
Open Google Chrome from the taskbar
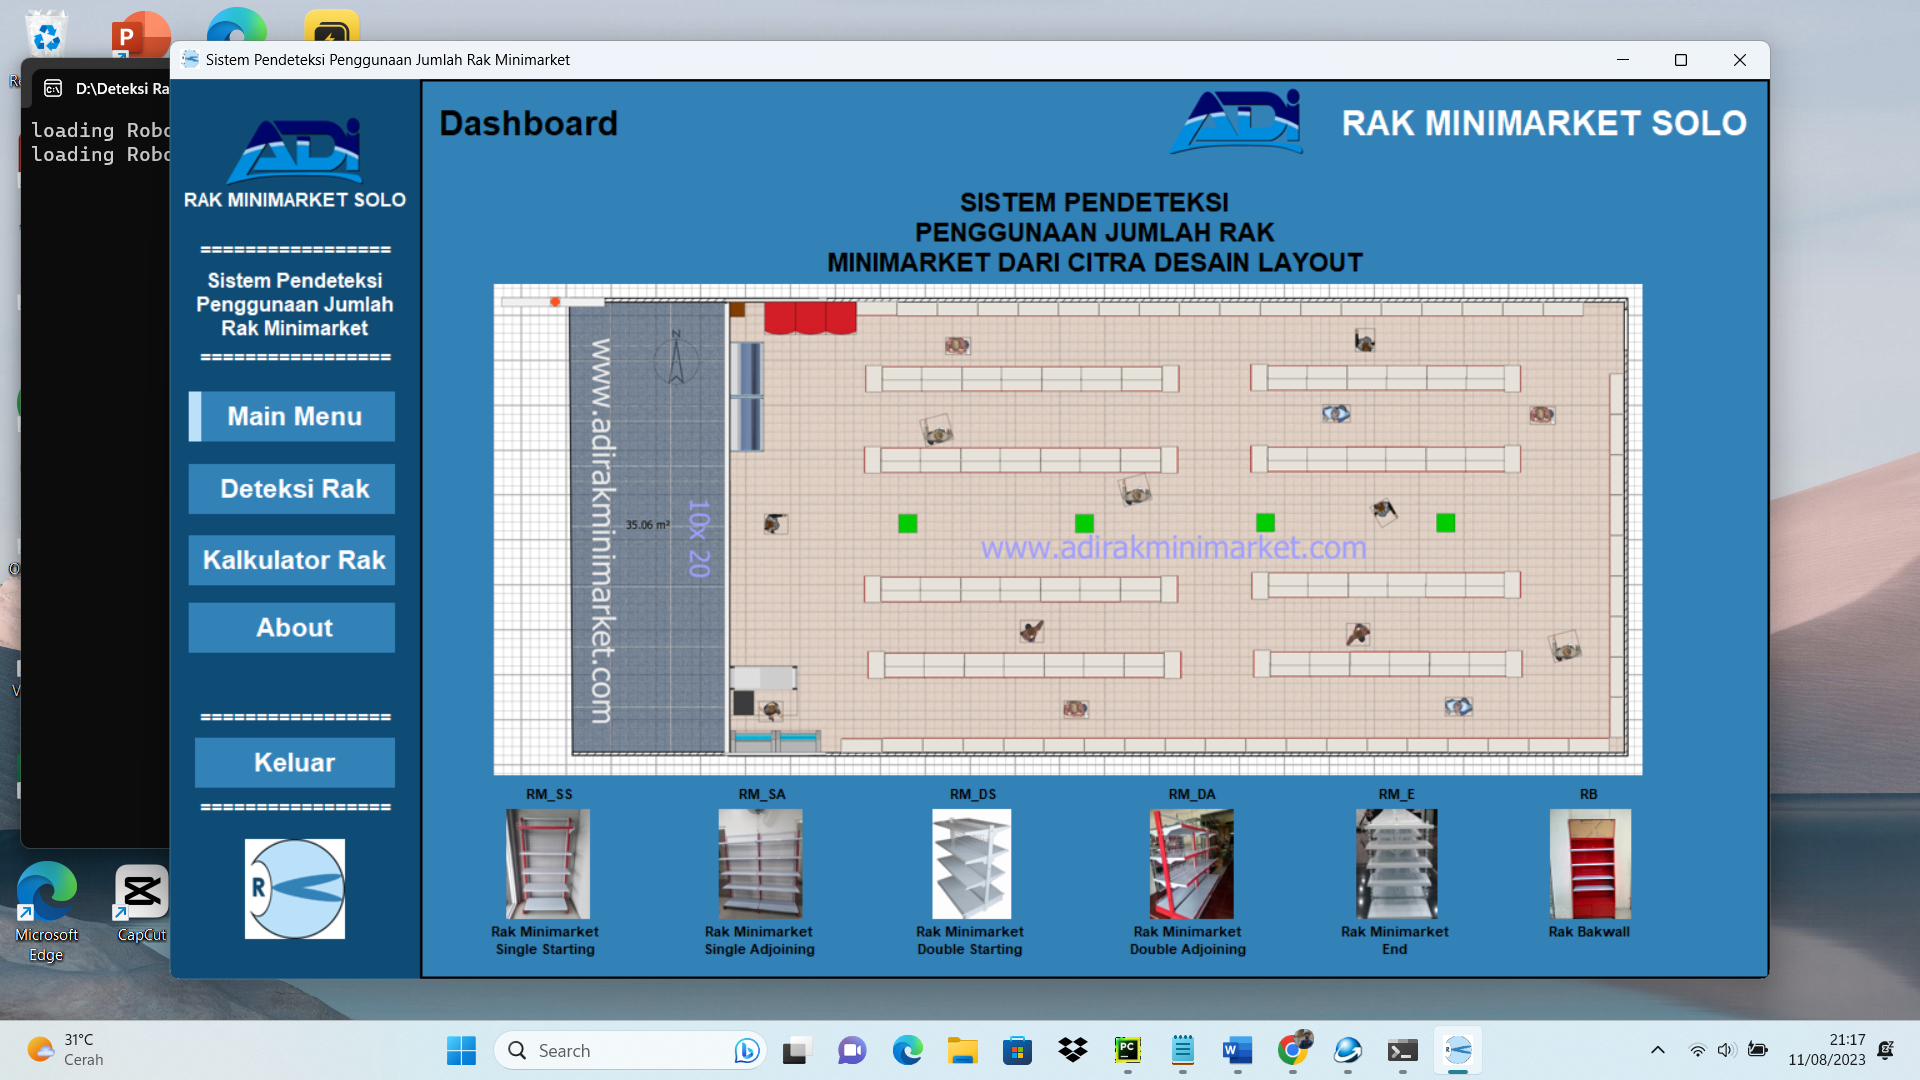pyautogui.click(x=1292, y=1050)
